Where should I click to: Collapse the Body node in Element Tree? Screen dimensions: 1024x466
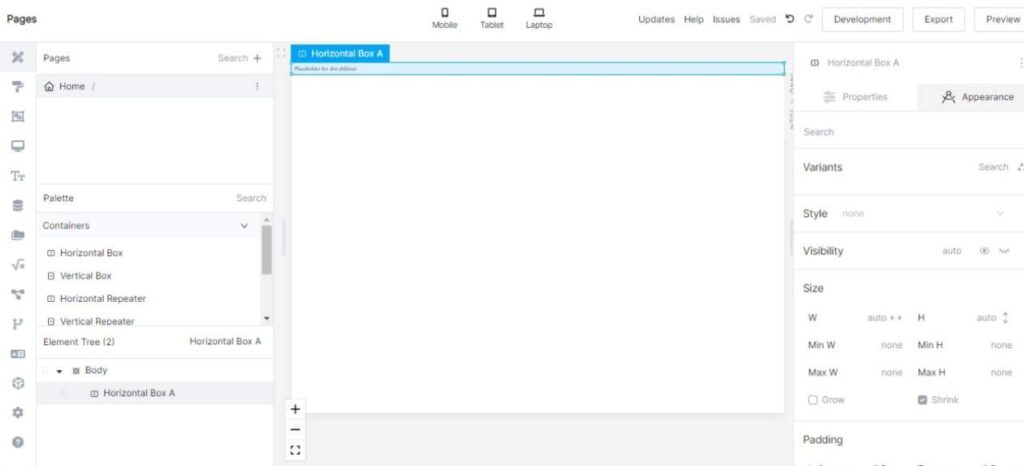pos(59,371)
